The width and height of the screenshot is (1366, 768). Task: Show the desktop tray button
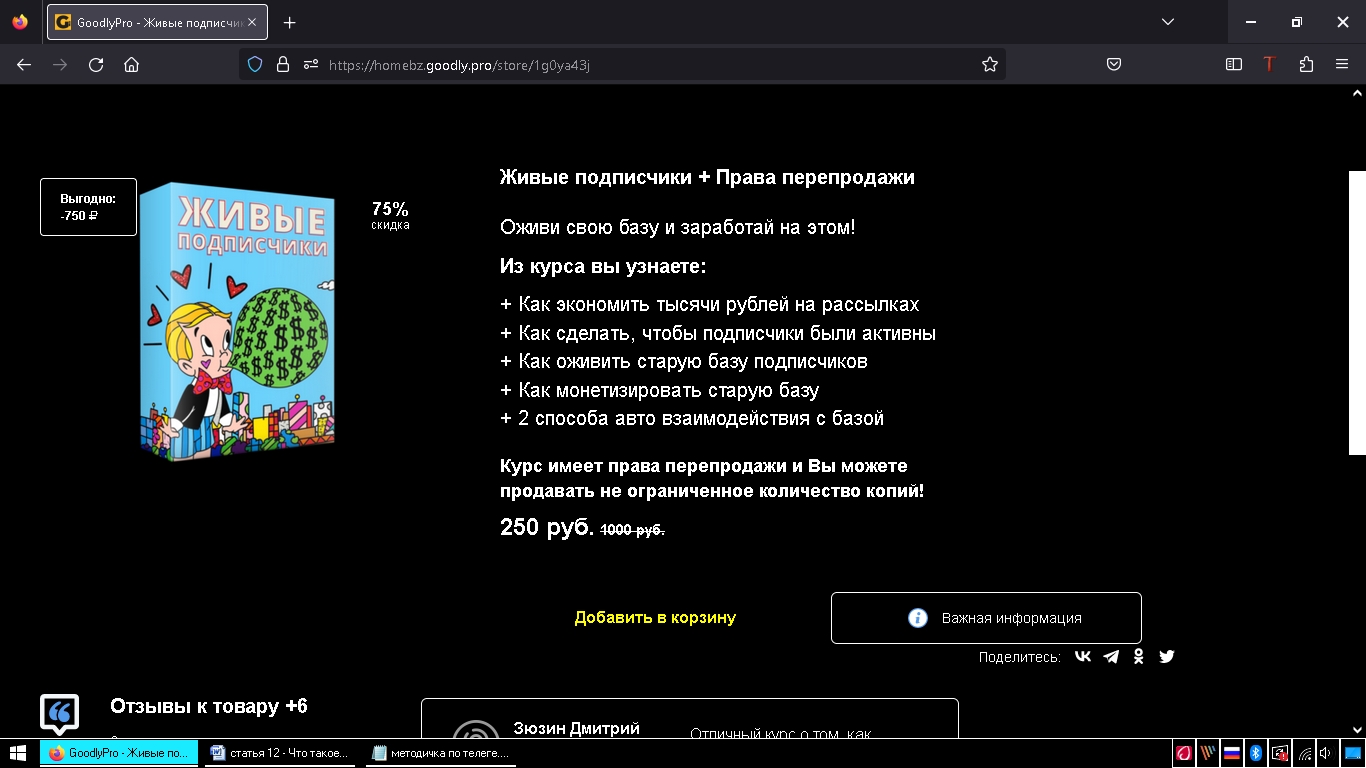(x=1351, y=753)
